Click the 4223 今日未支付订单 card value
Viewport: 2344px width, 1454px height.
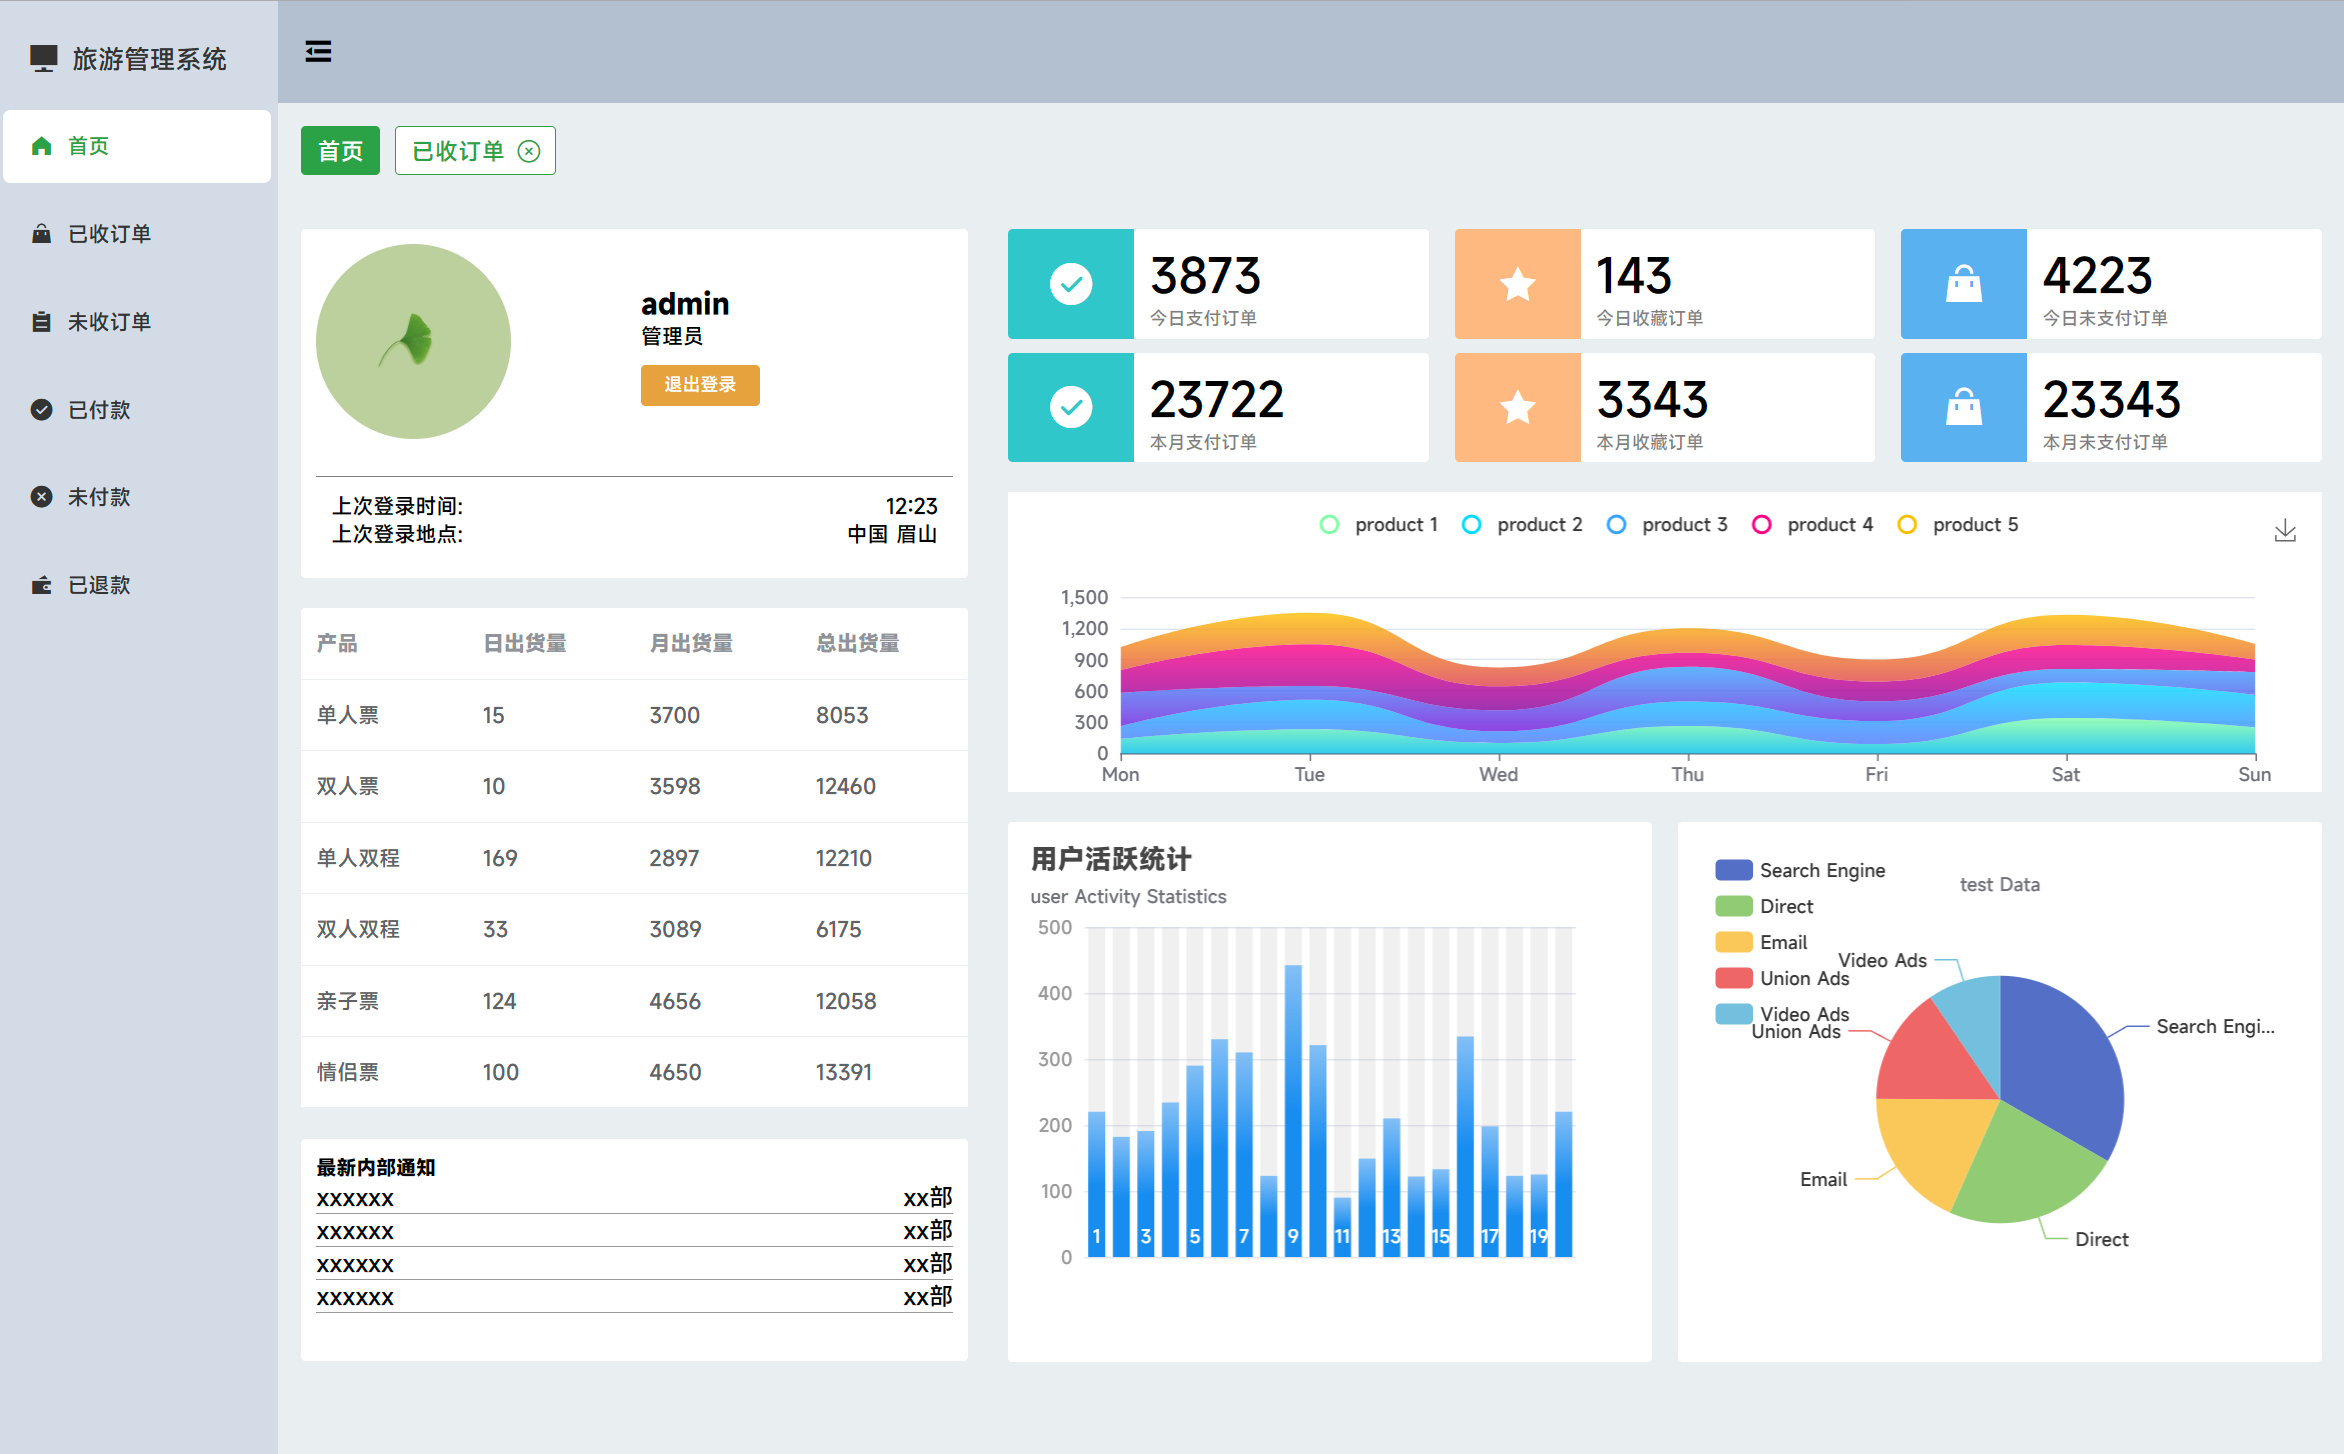2097,276
